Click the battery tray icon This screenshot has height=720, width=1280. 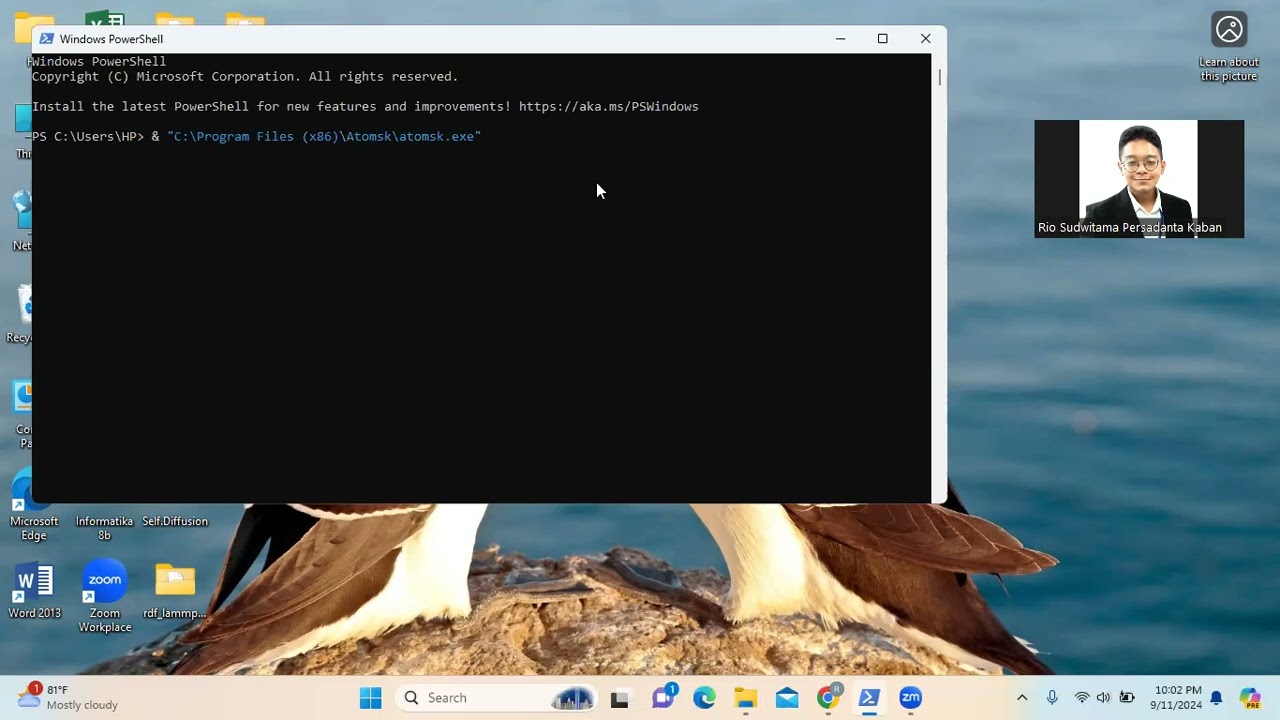[1127, 698]
